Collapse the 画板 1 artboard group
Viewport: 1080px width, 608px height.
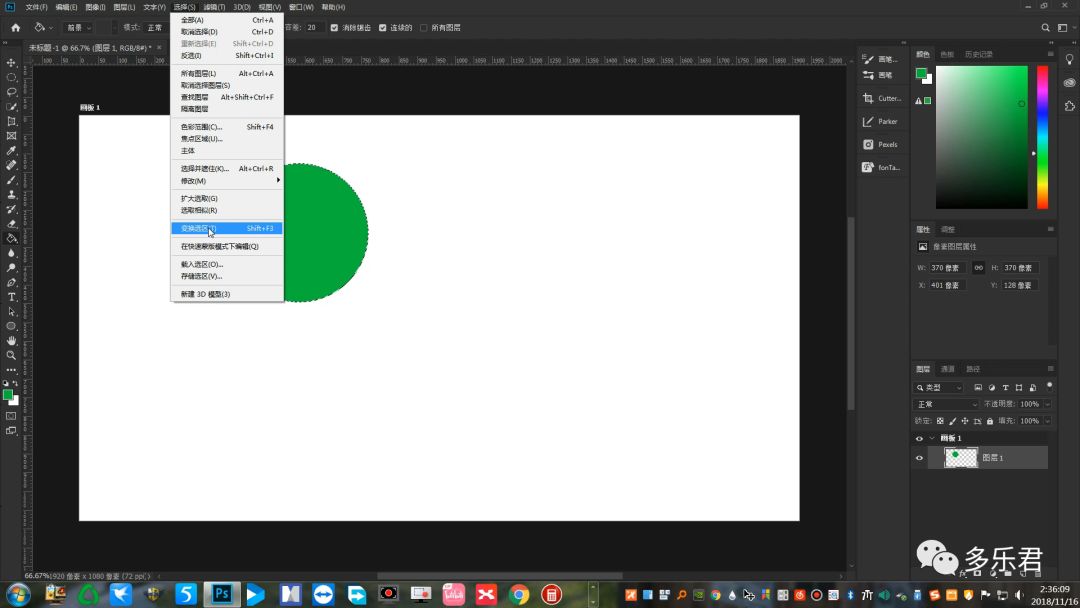click(932, 438)
